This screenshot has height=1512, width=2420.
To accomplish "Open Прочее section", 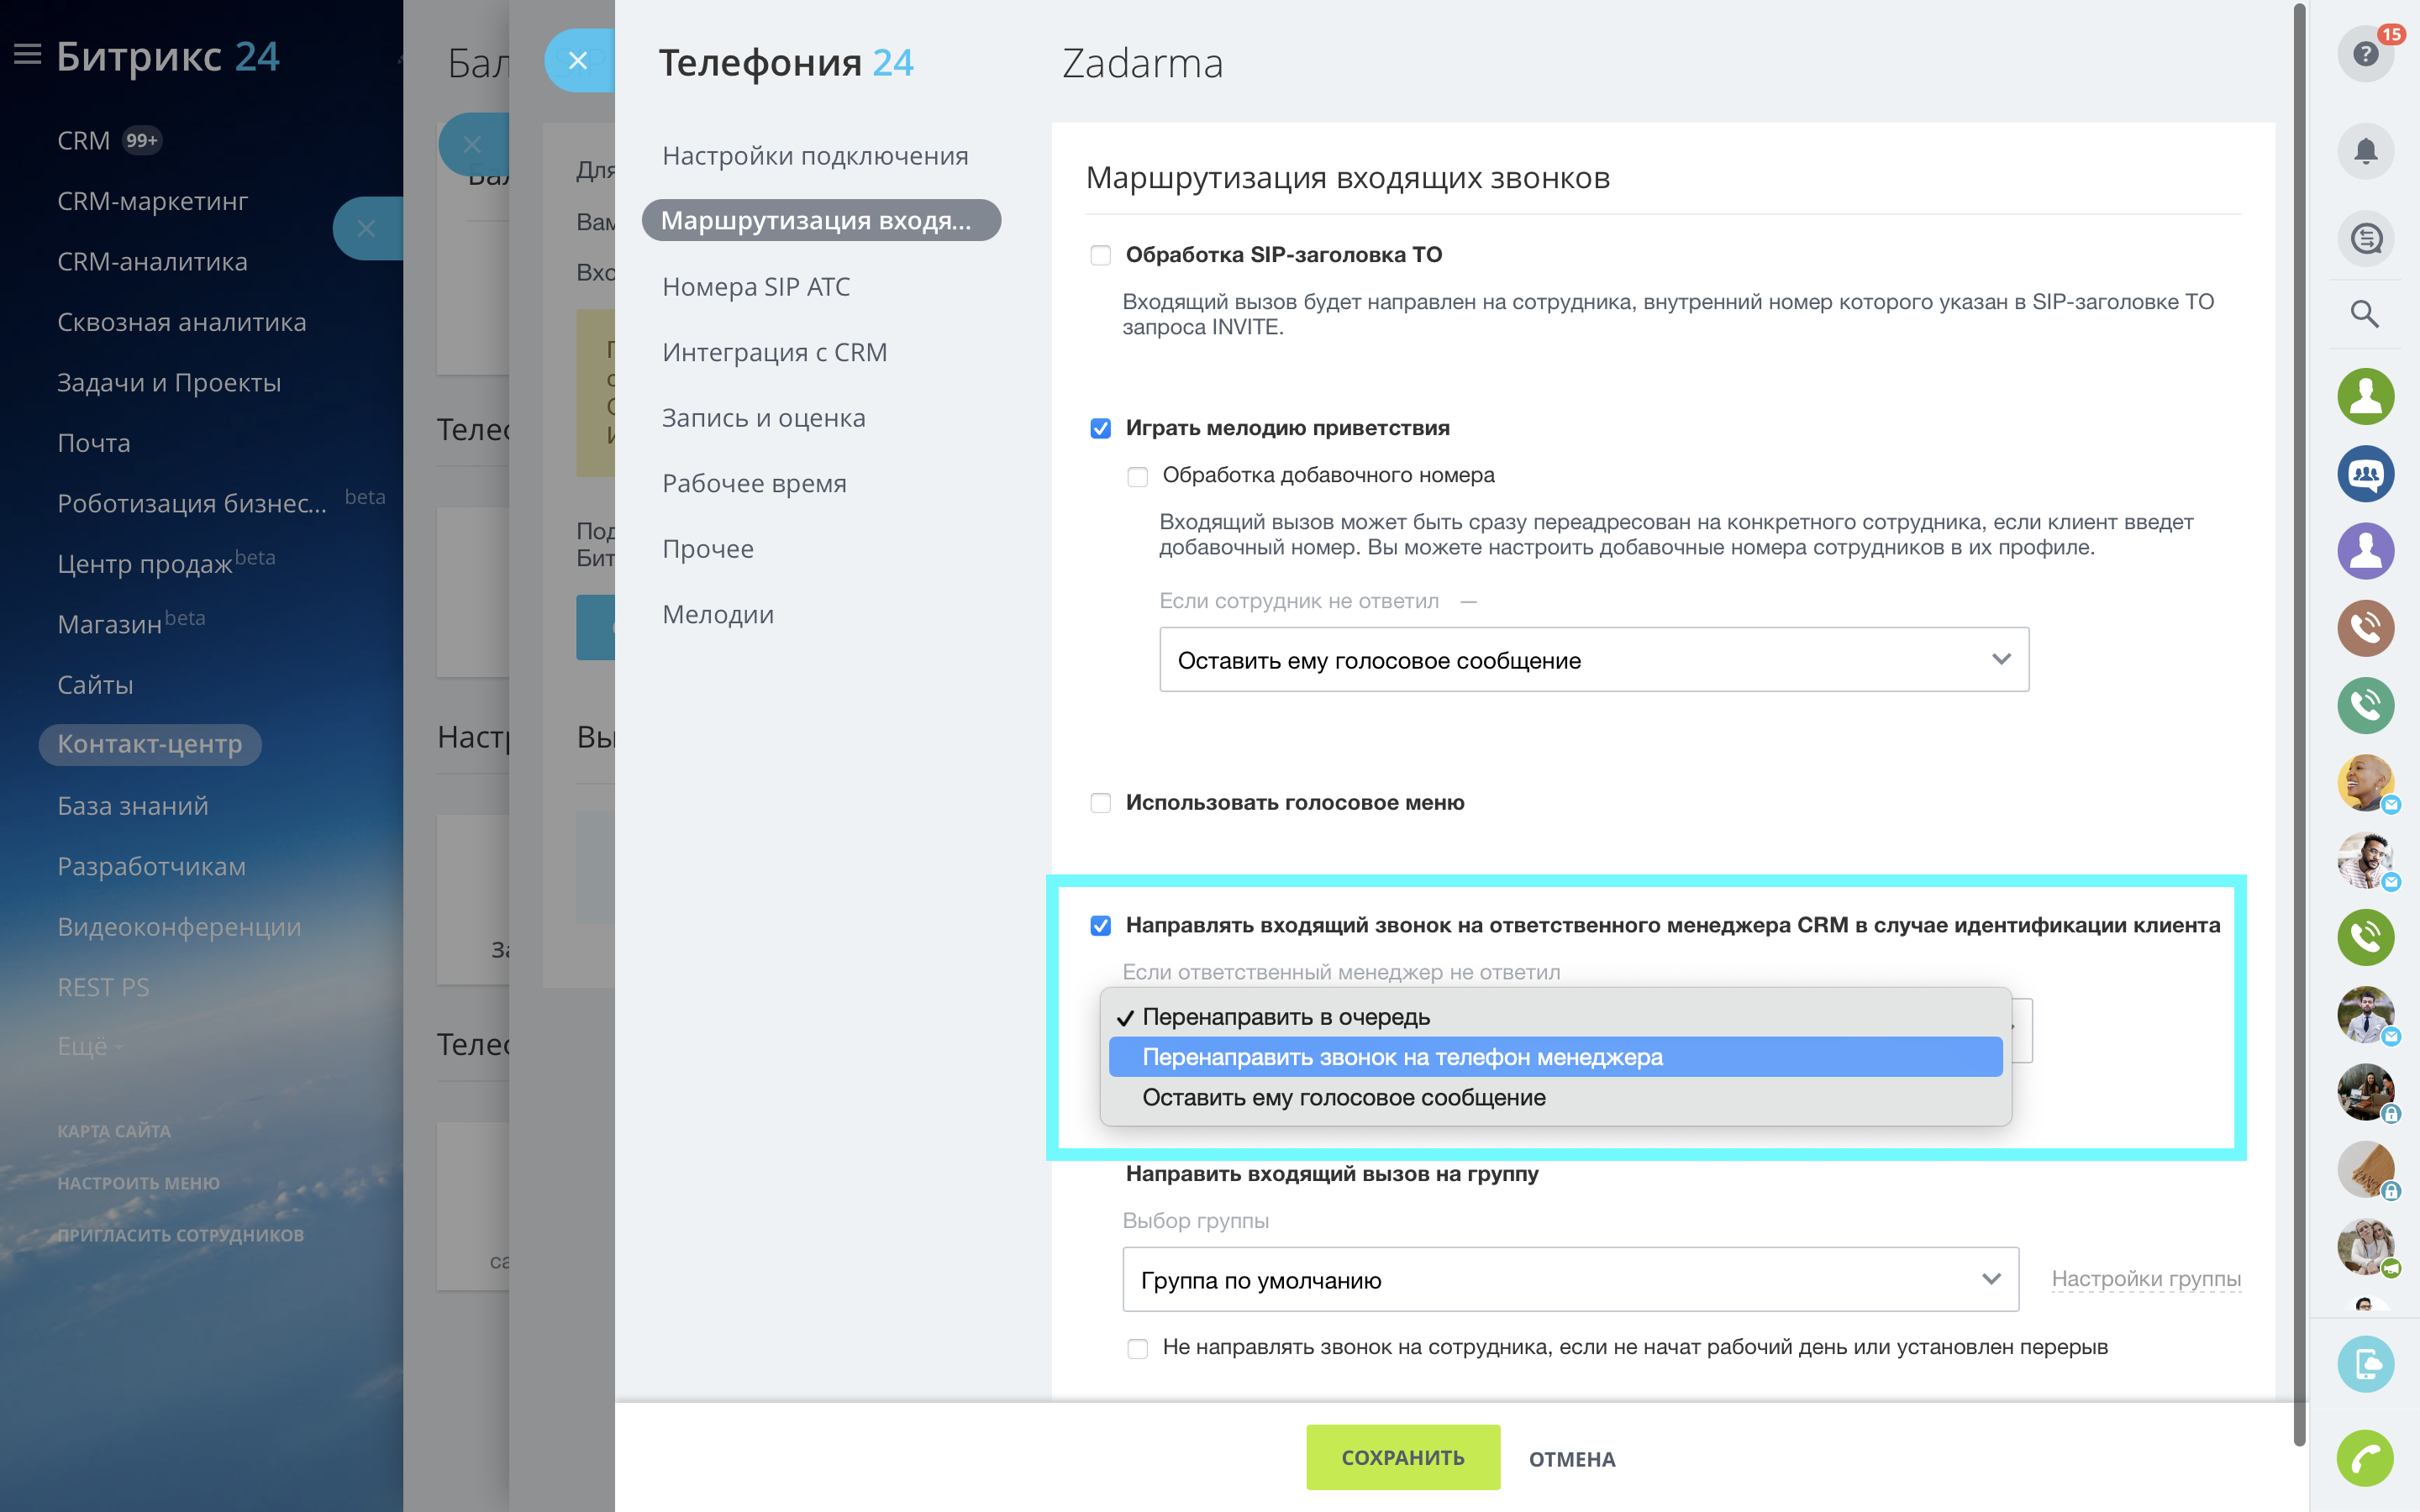I will click(x=707, y=549).
